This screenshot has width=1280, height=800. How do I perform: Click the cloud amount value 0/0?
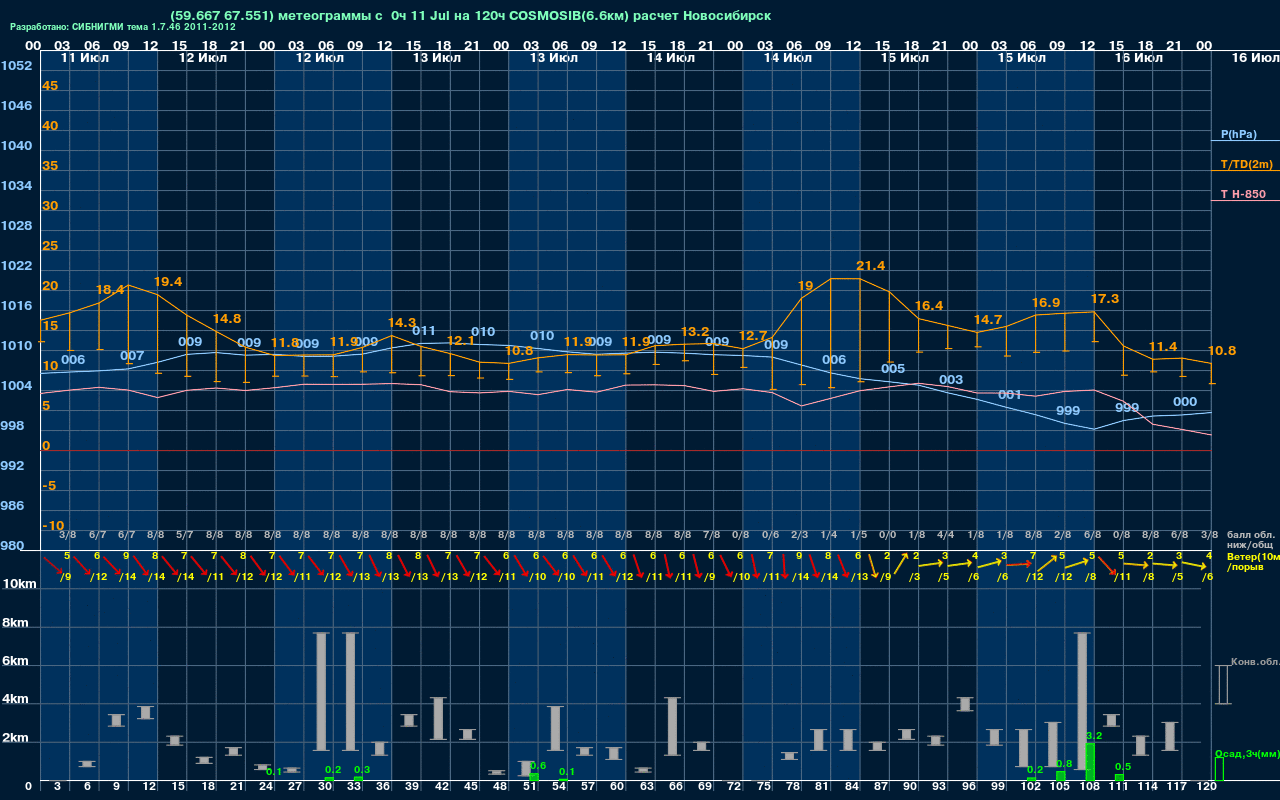885,536
